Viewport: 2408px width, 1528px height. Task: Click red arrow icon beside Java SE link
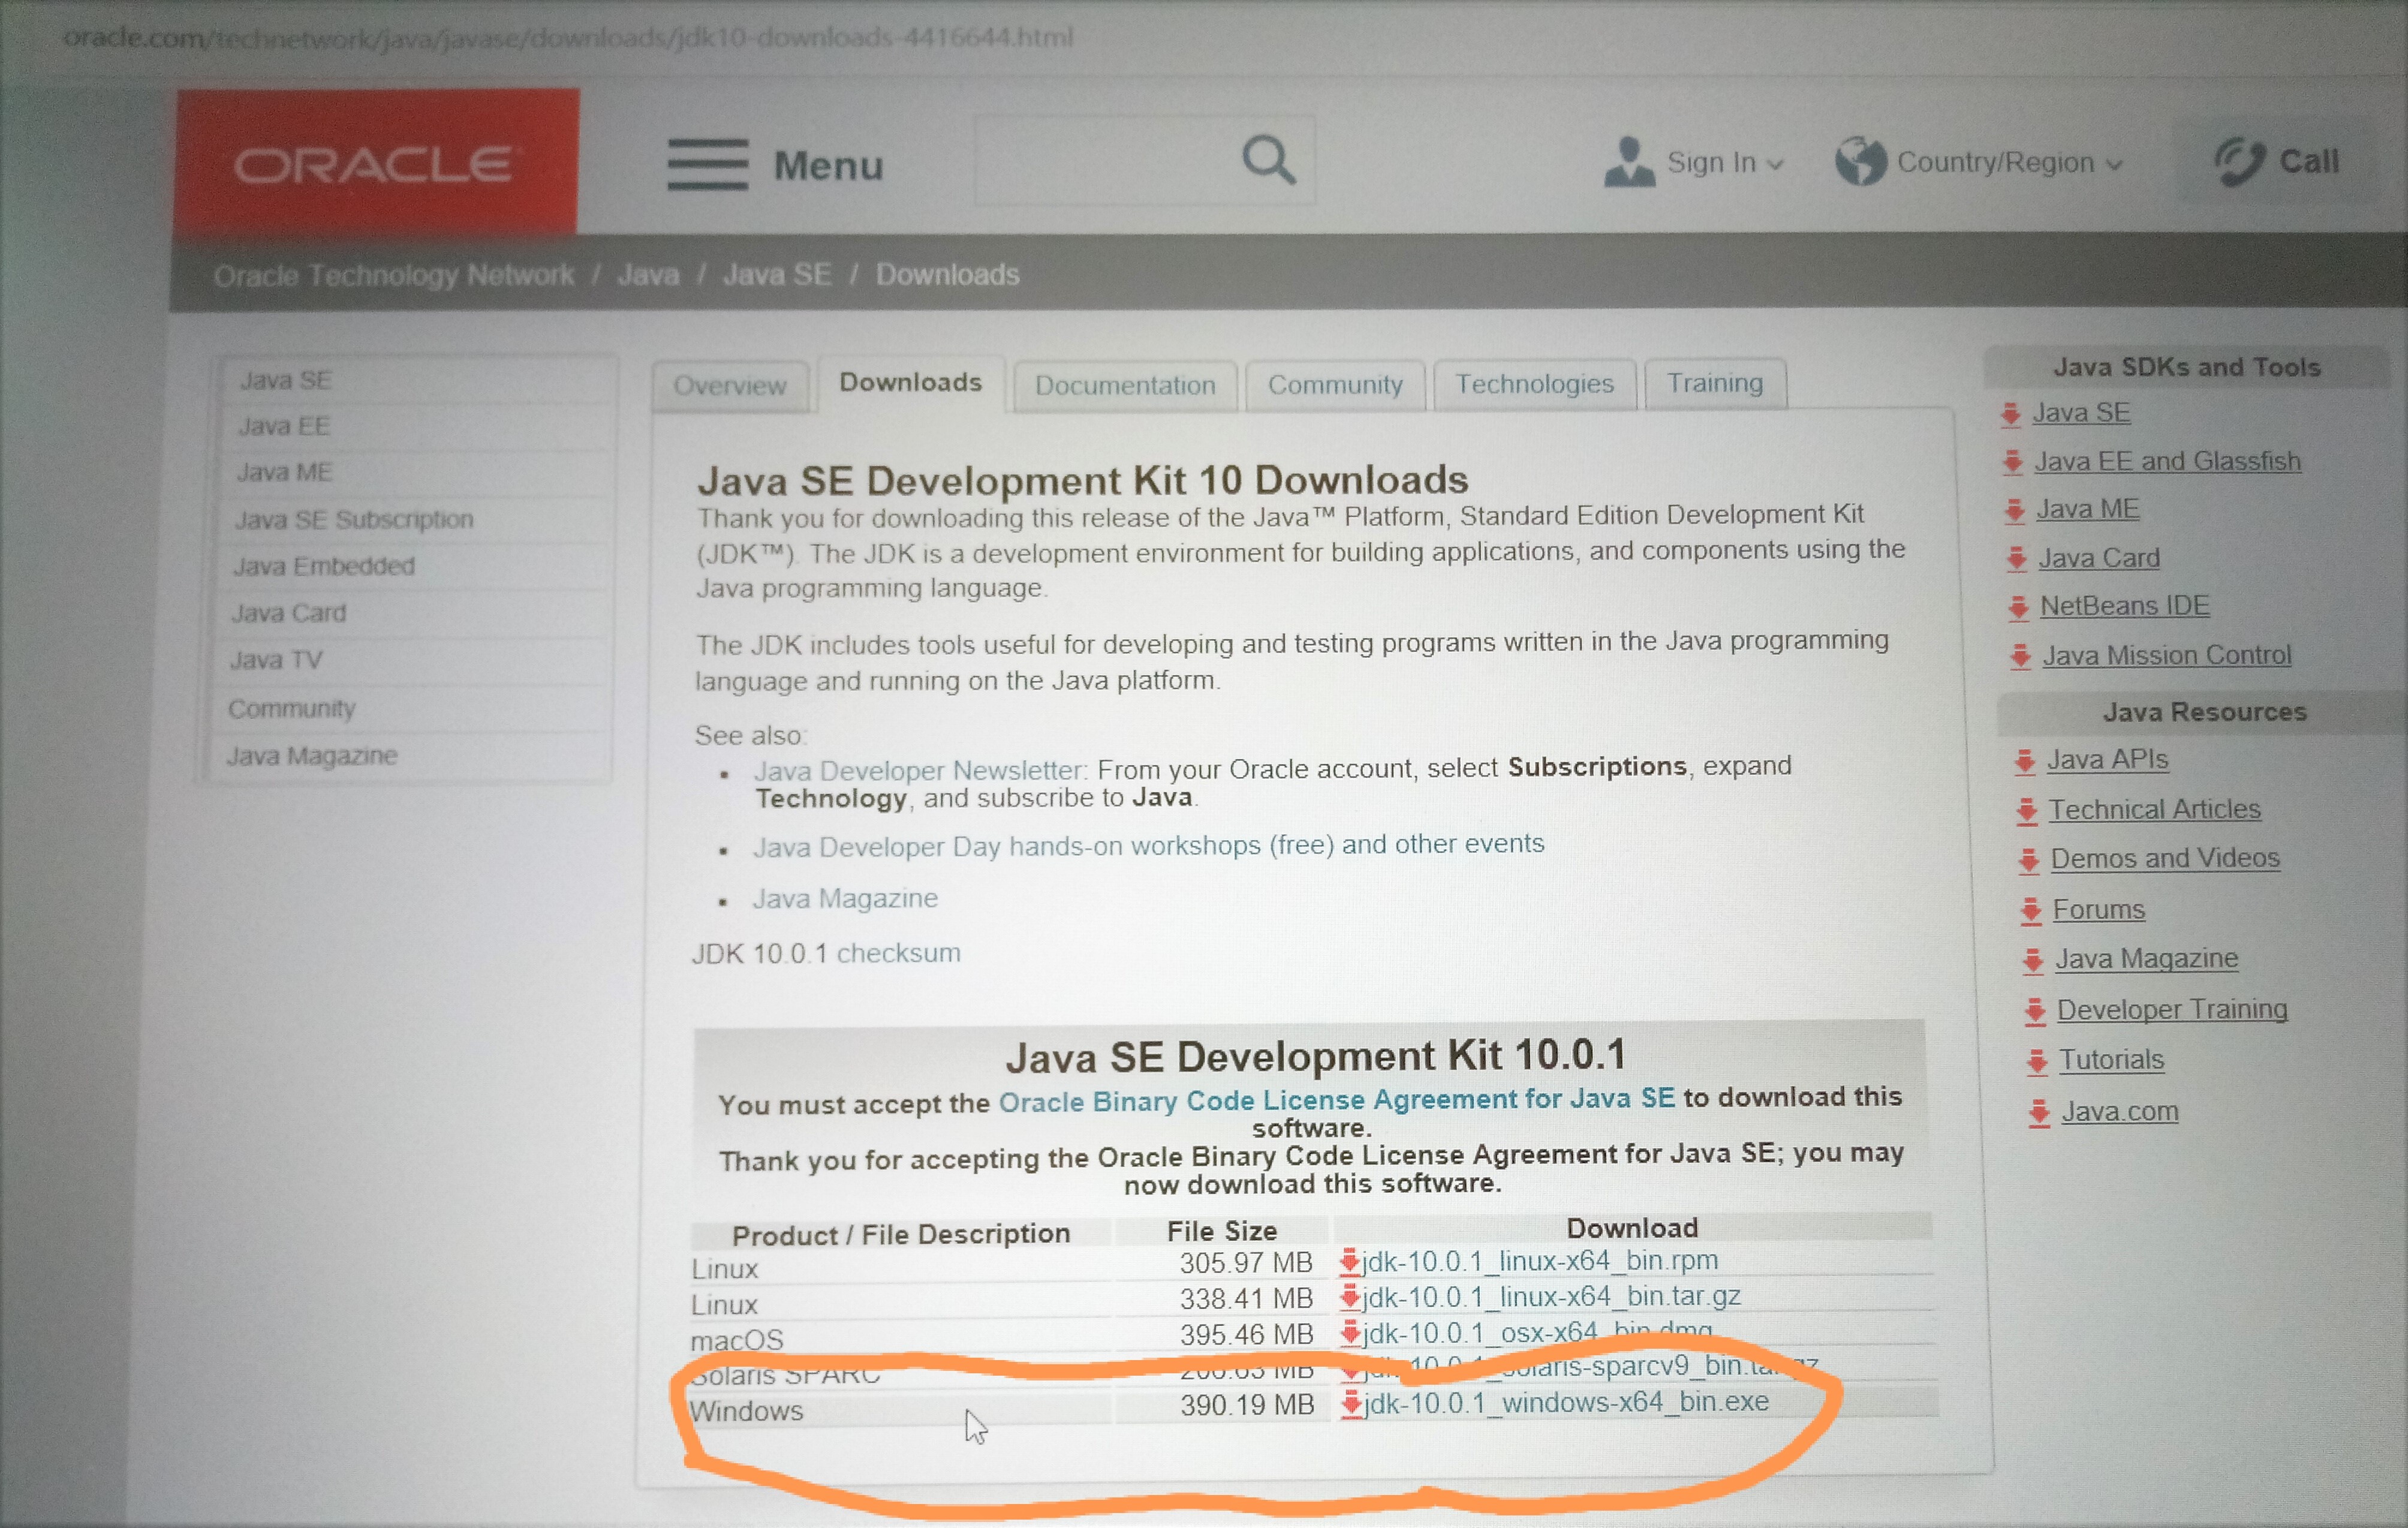pos(2011,414)
